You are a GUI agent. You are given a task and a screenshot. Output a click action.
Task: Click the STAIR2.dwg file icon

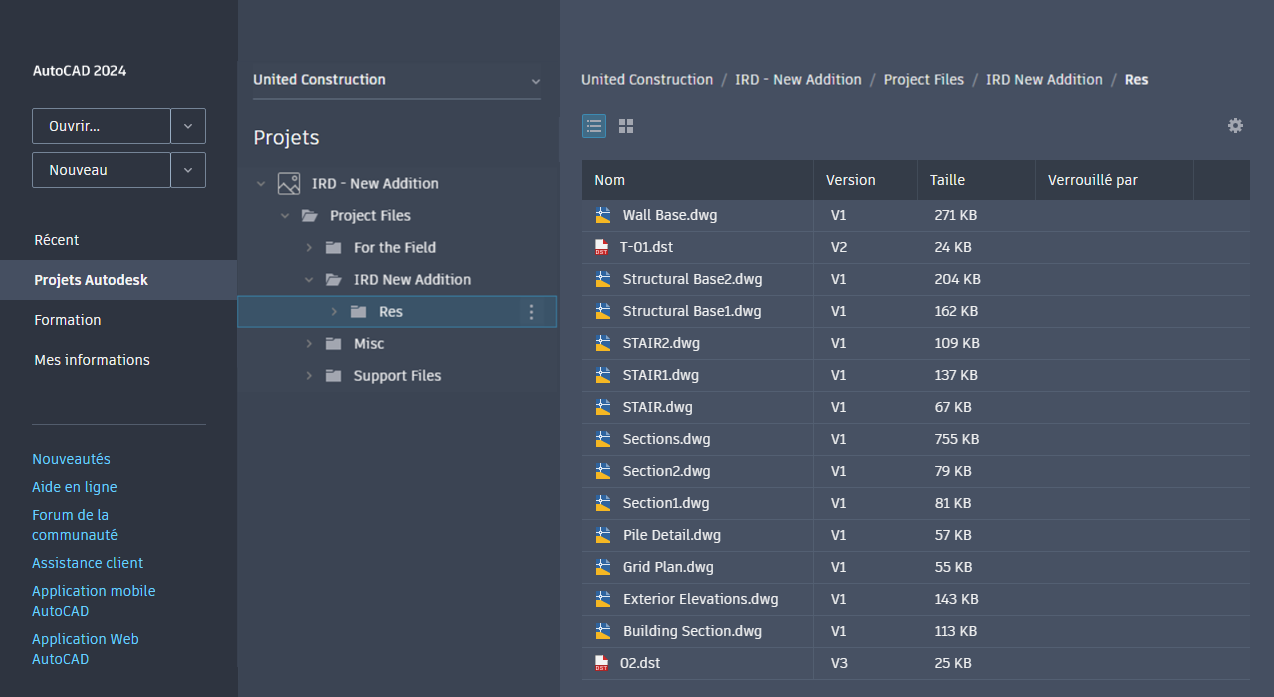(x=602, y=343)
